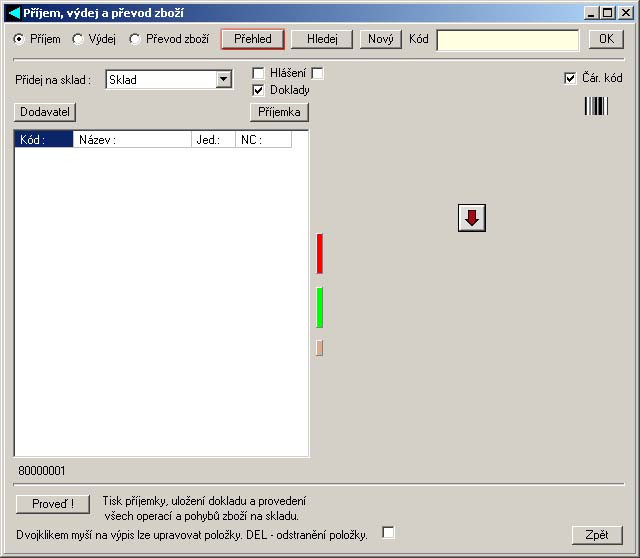Toggle the unlabeled checkbox right of Hlášení
Viewport: 640px width, 558px height.
[317, 73]
